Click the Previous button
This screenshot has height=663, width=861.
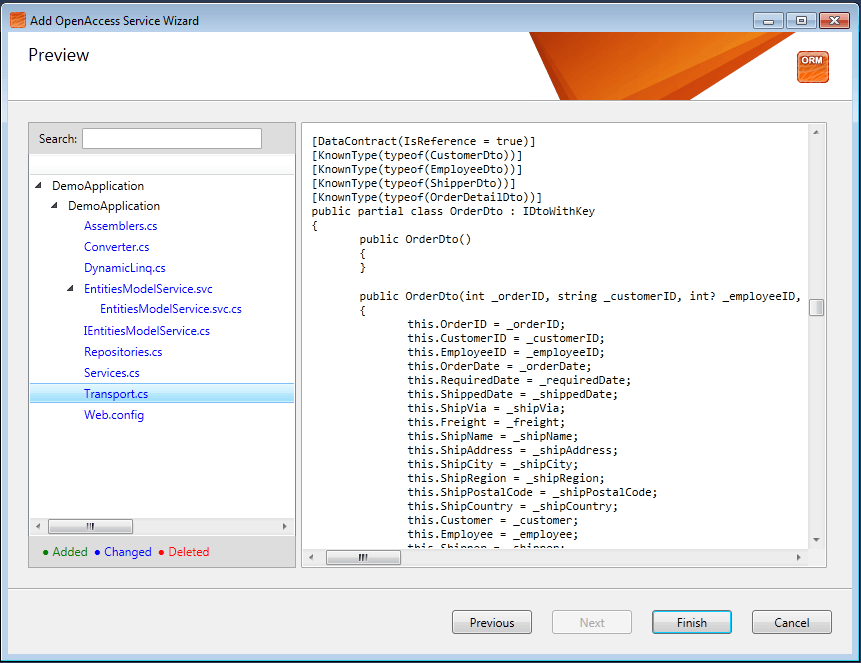pyautogui.click(x=492, y=622)
